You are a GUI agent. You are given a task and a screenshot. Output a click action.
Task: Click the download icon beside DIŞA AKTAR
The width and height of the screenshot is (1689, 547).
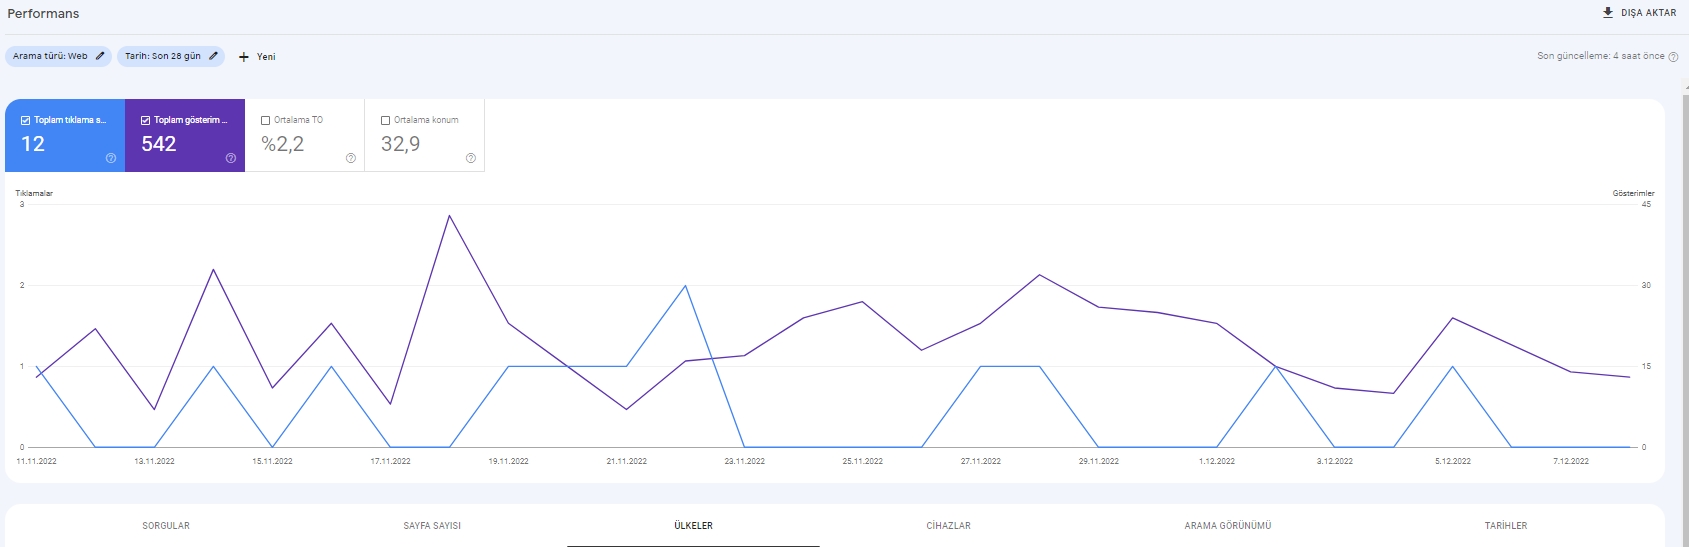(x=1608, y=13)
